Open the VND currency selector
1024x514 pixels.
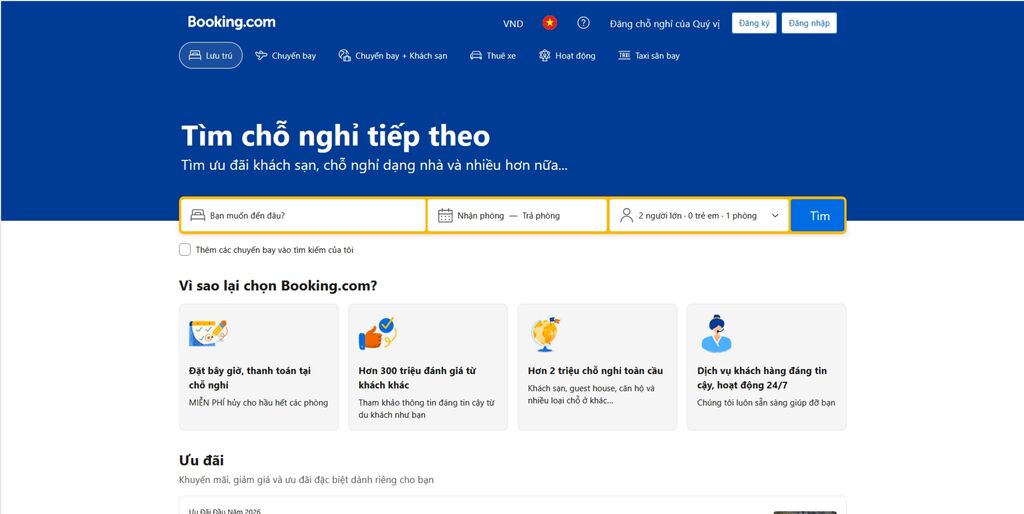point(513,23)
